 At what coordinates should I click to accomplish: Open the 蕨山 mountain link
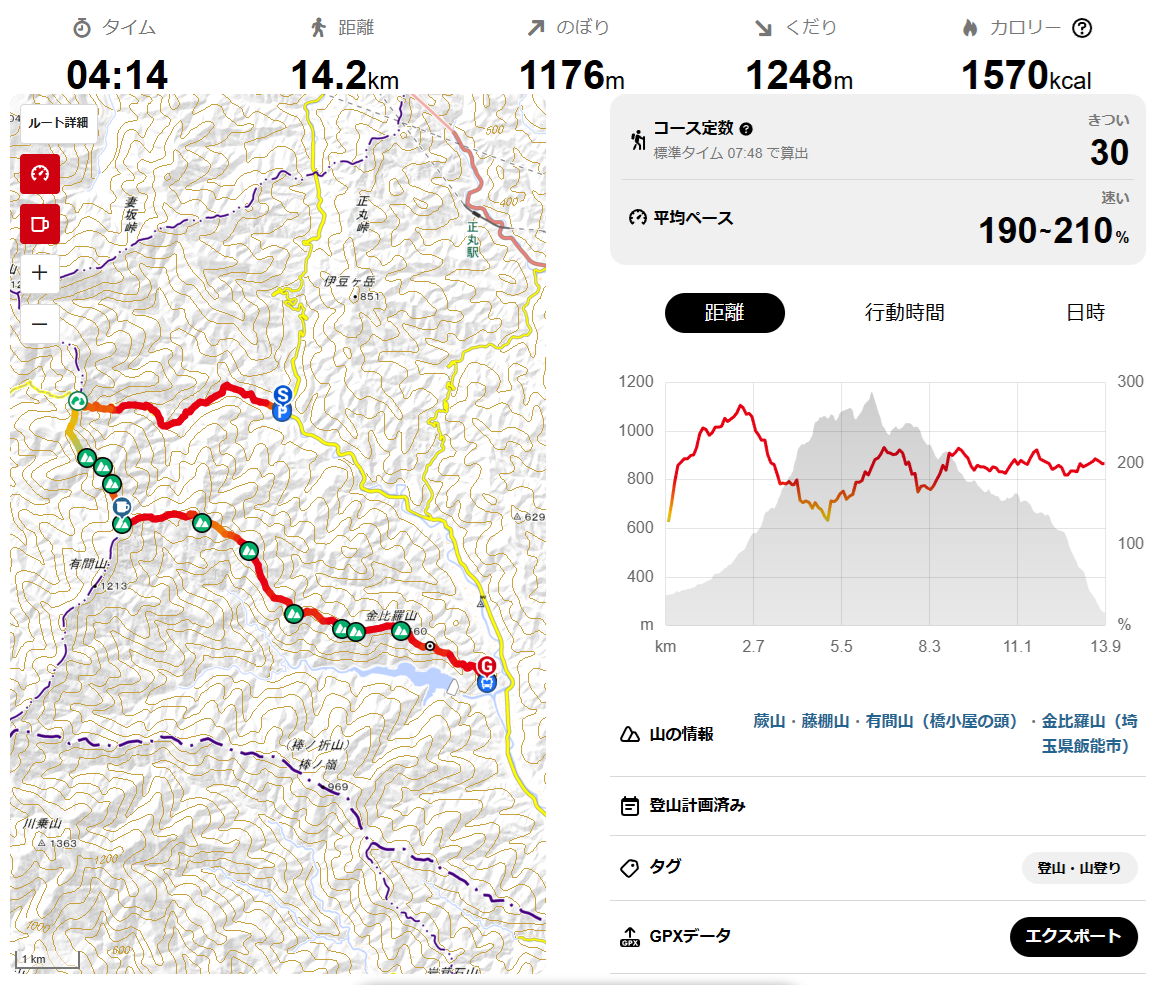coord(769,721)
